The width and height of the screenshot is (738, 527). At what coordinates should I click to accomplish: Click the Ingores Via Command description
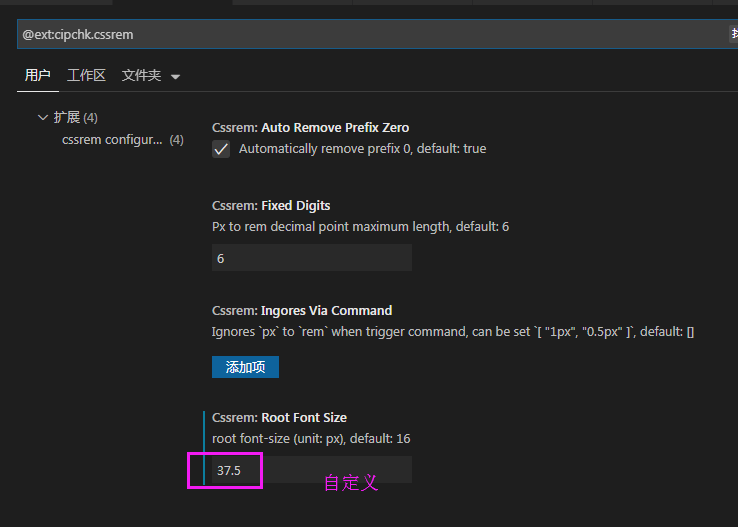pyautogui.click(x=453, y=331)
